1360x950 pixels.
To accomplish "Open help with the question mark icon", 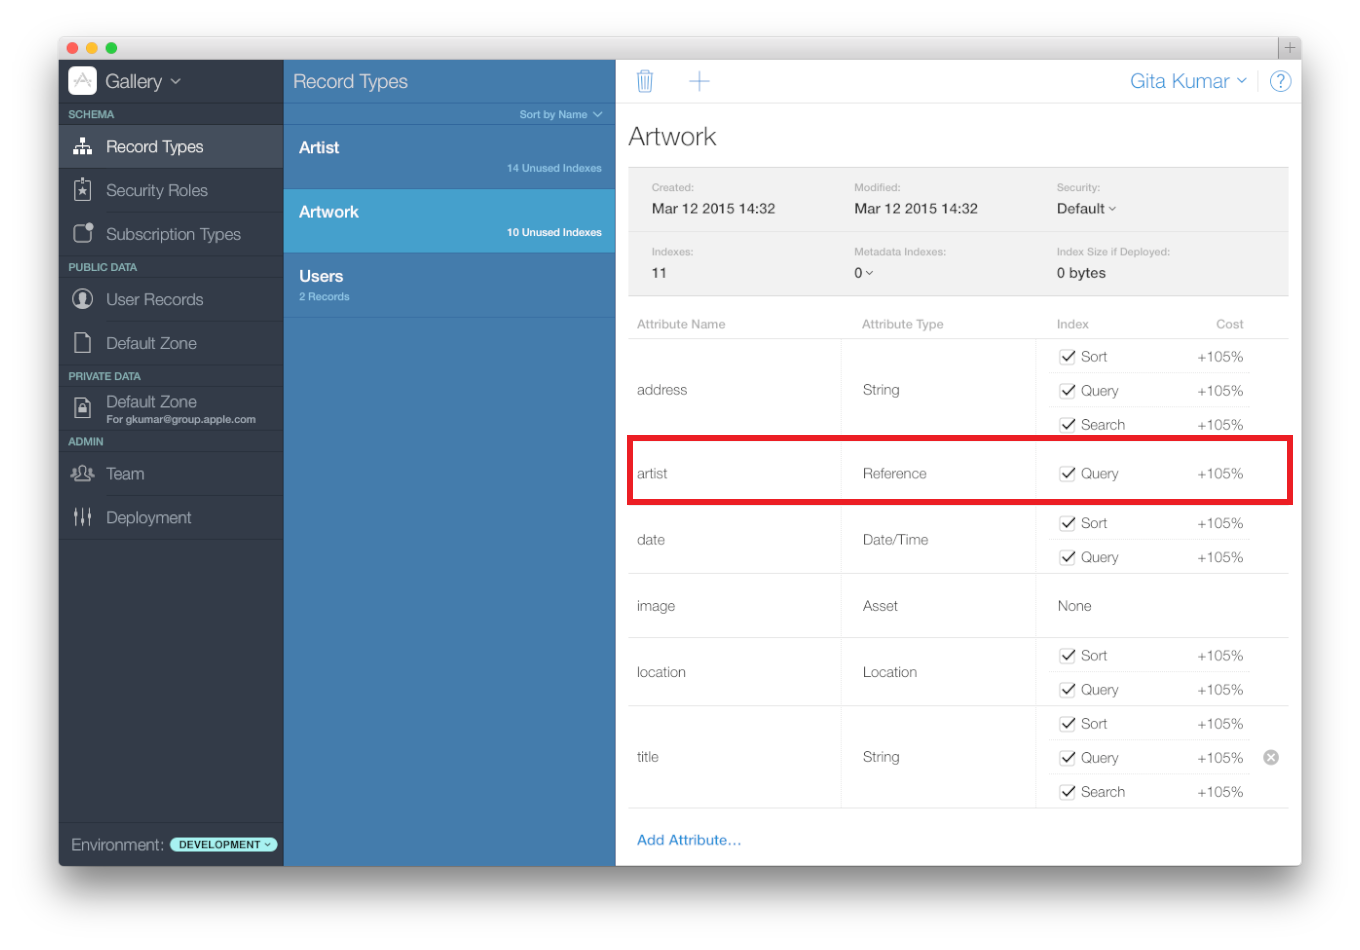I will click(1279, 81).
